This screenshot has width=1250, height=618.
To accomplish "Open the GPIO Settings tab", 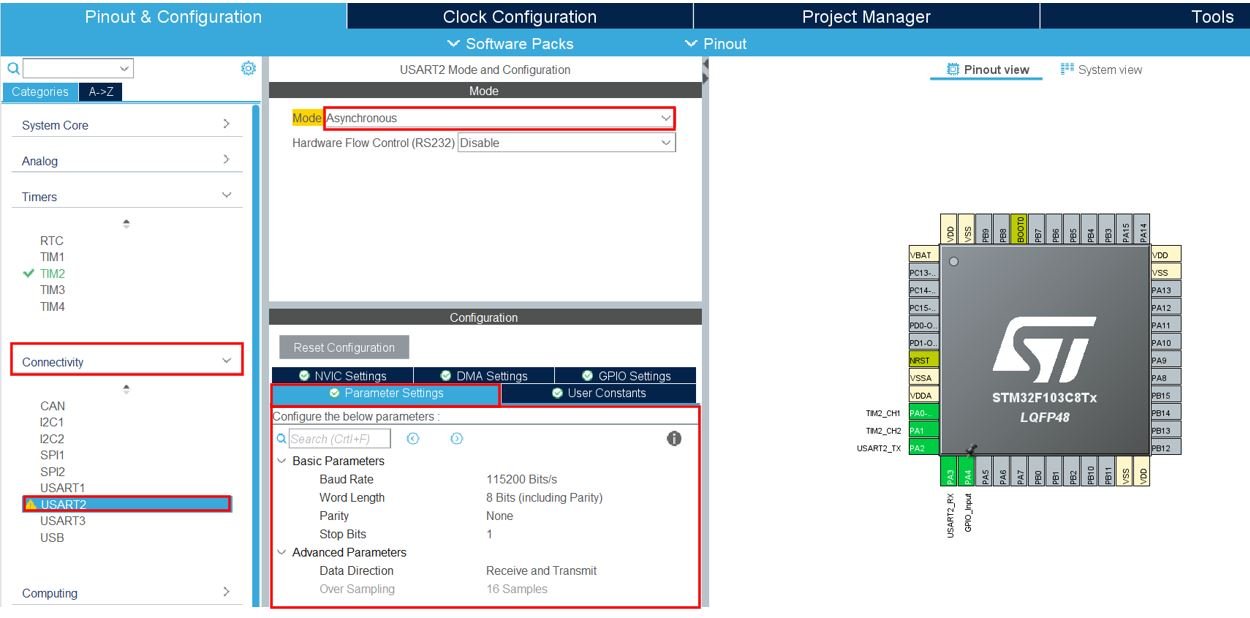I will [x=626, y=376].
